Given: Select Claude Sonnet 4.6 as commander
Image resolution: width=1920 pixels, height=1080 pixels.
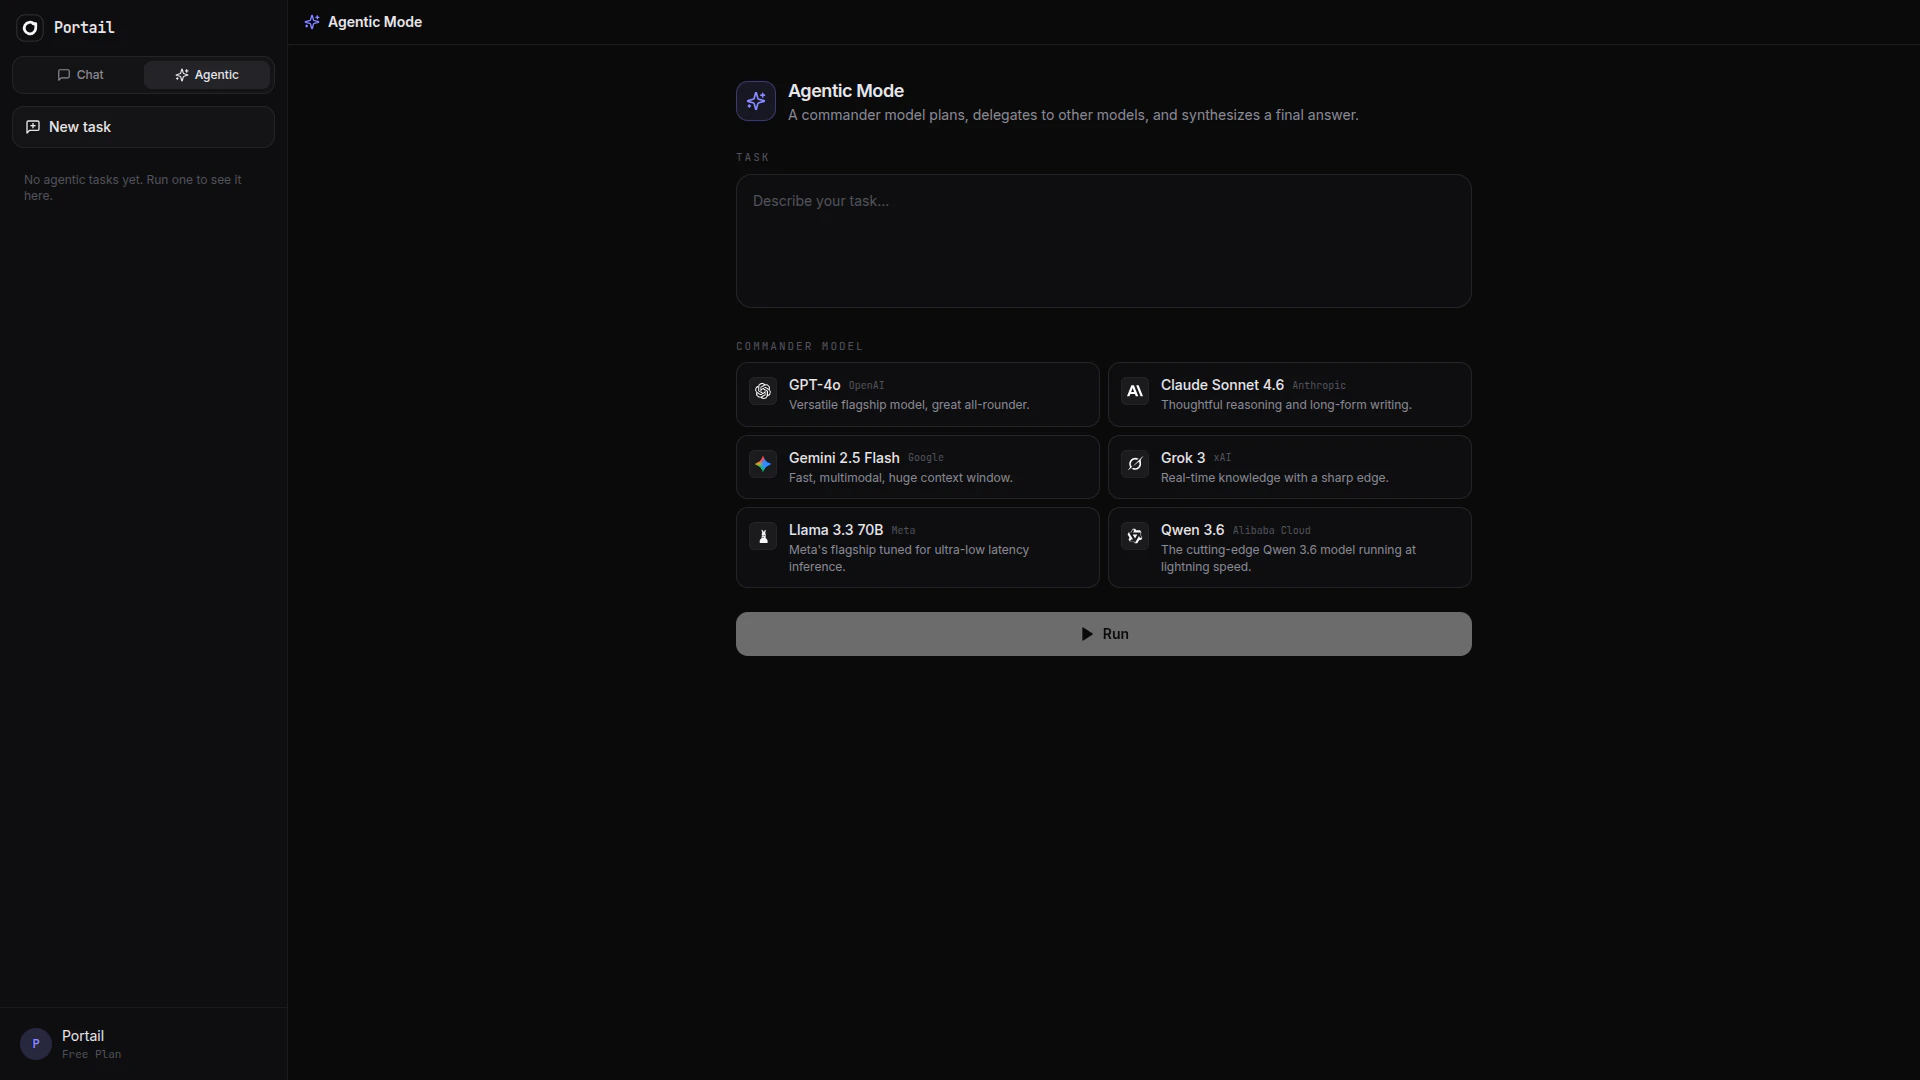Looking at the screenshot, I should pyautogui.click(x=1290, y=395).
